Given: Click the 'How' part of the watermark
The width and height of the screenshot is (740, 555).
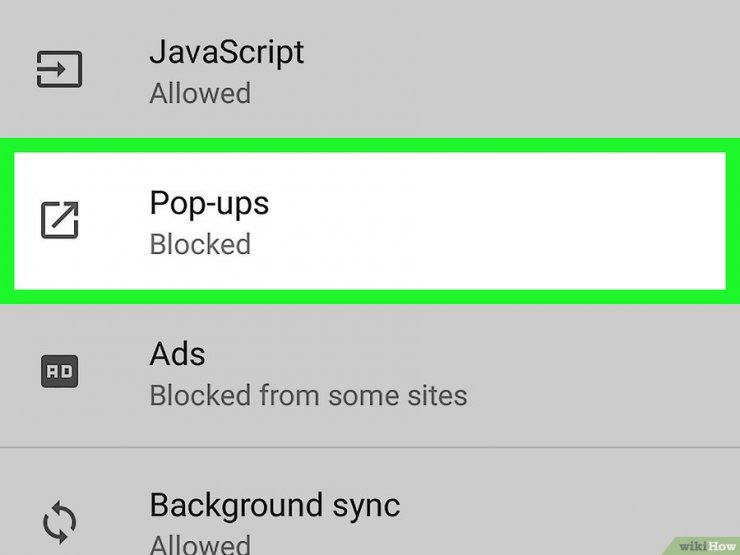Looking at the screenshot, I should coord(723,546).
